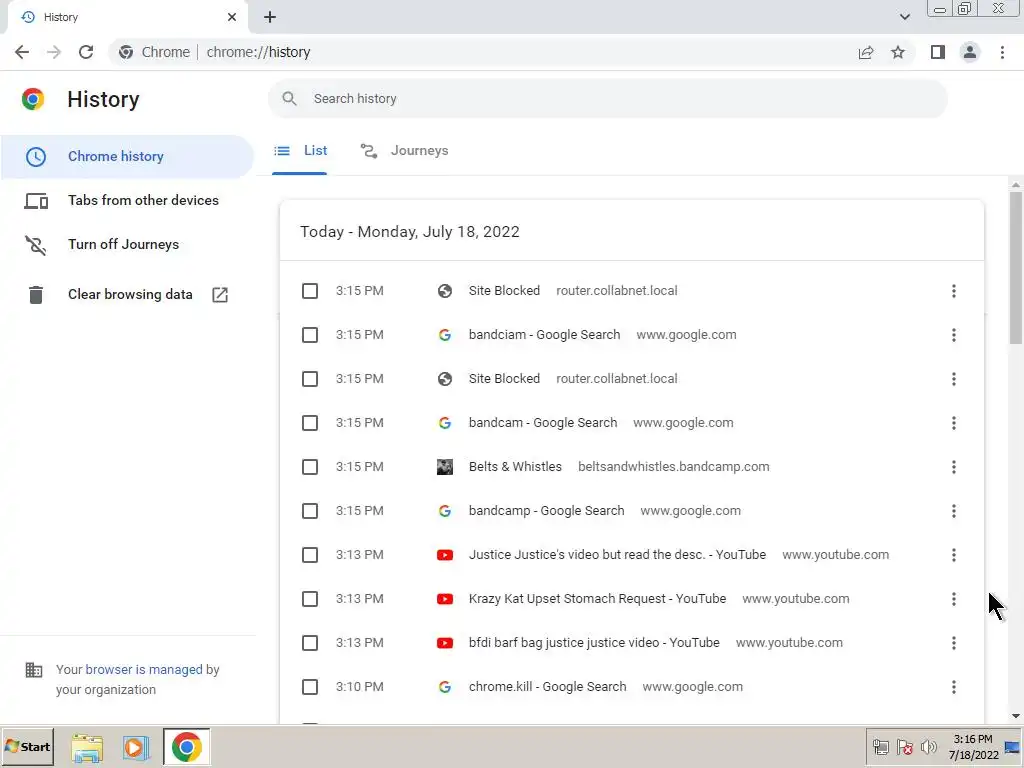
Task: Click the search magnifier icon
Action: click(x=289, y=99)
